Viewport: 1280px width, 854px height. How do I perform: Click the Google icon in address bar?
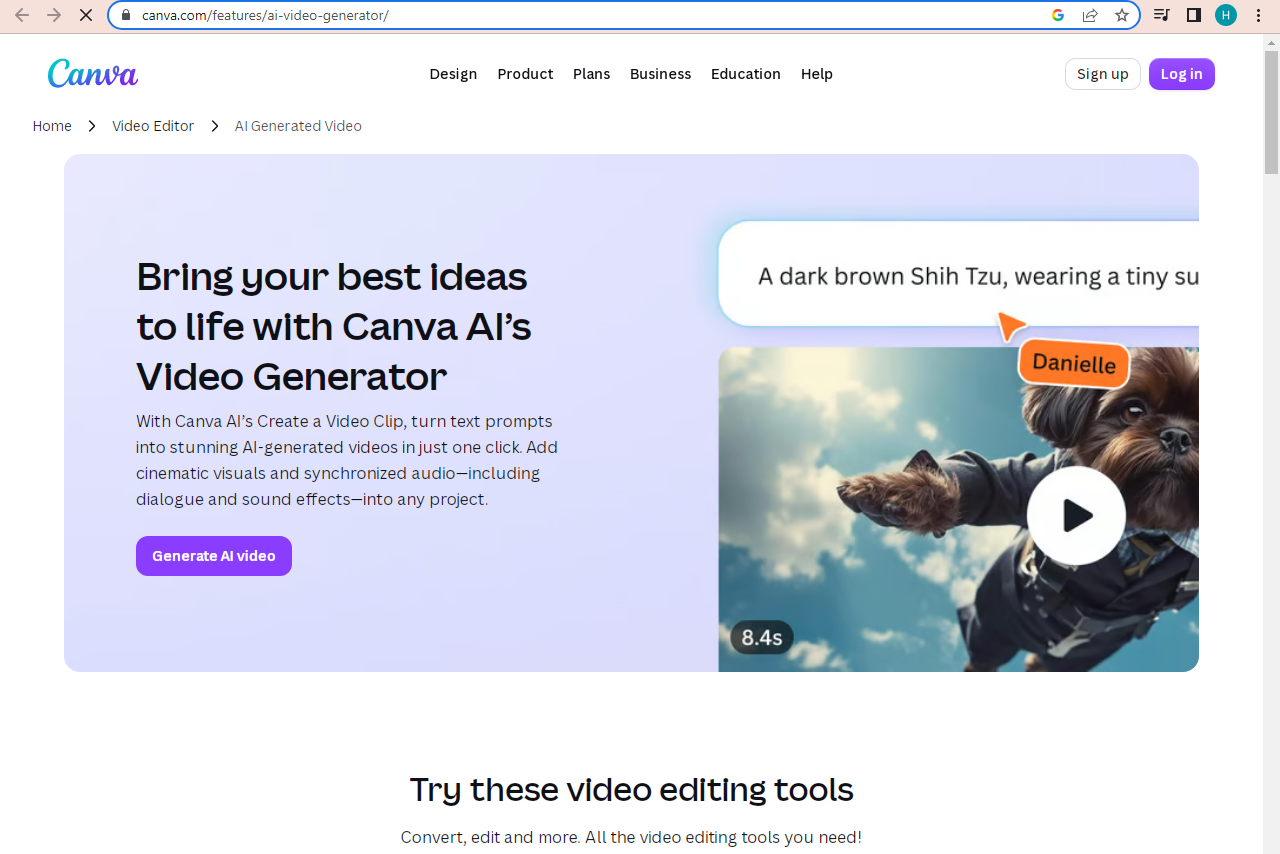pos(1058,15)
